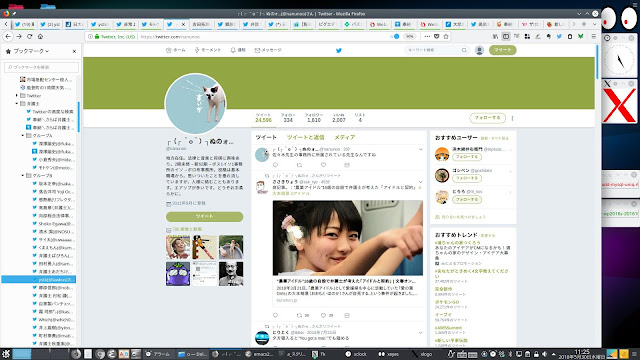Like the first tweet with heart icon
This screenshot has width=640, height=360.
coord(323,165)
